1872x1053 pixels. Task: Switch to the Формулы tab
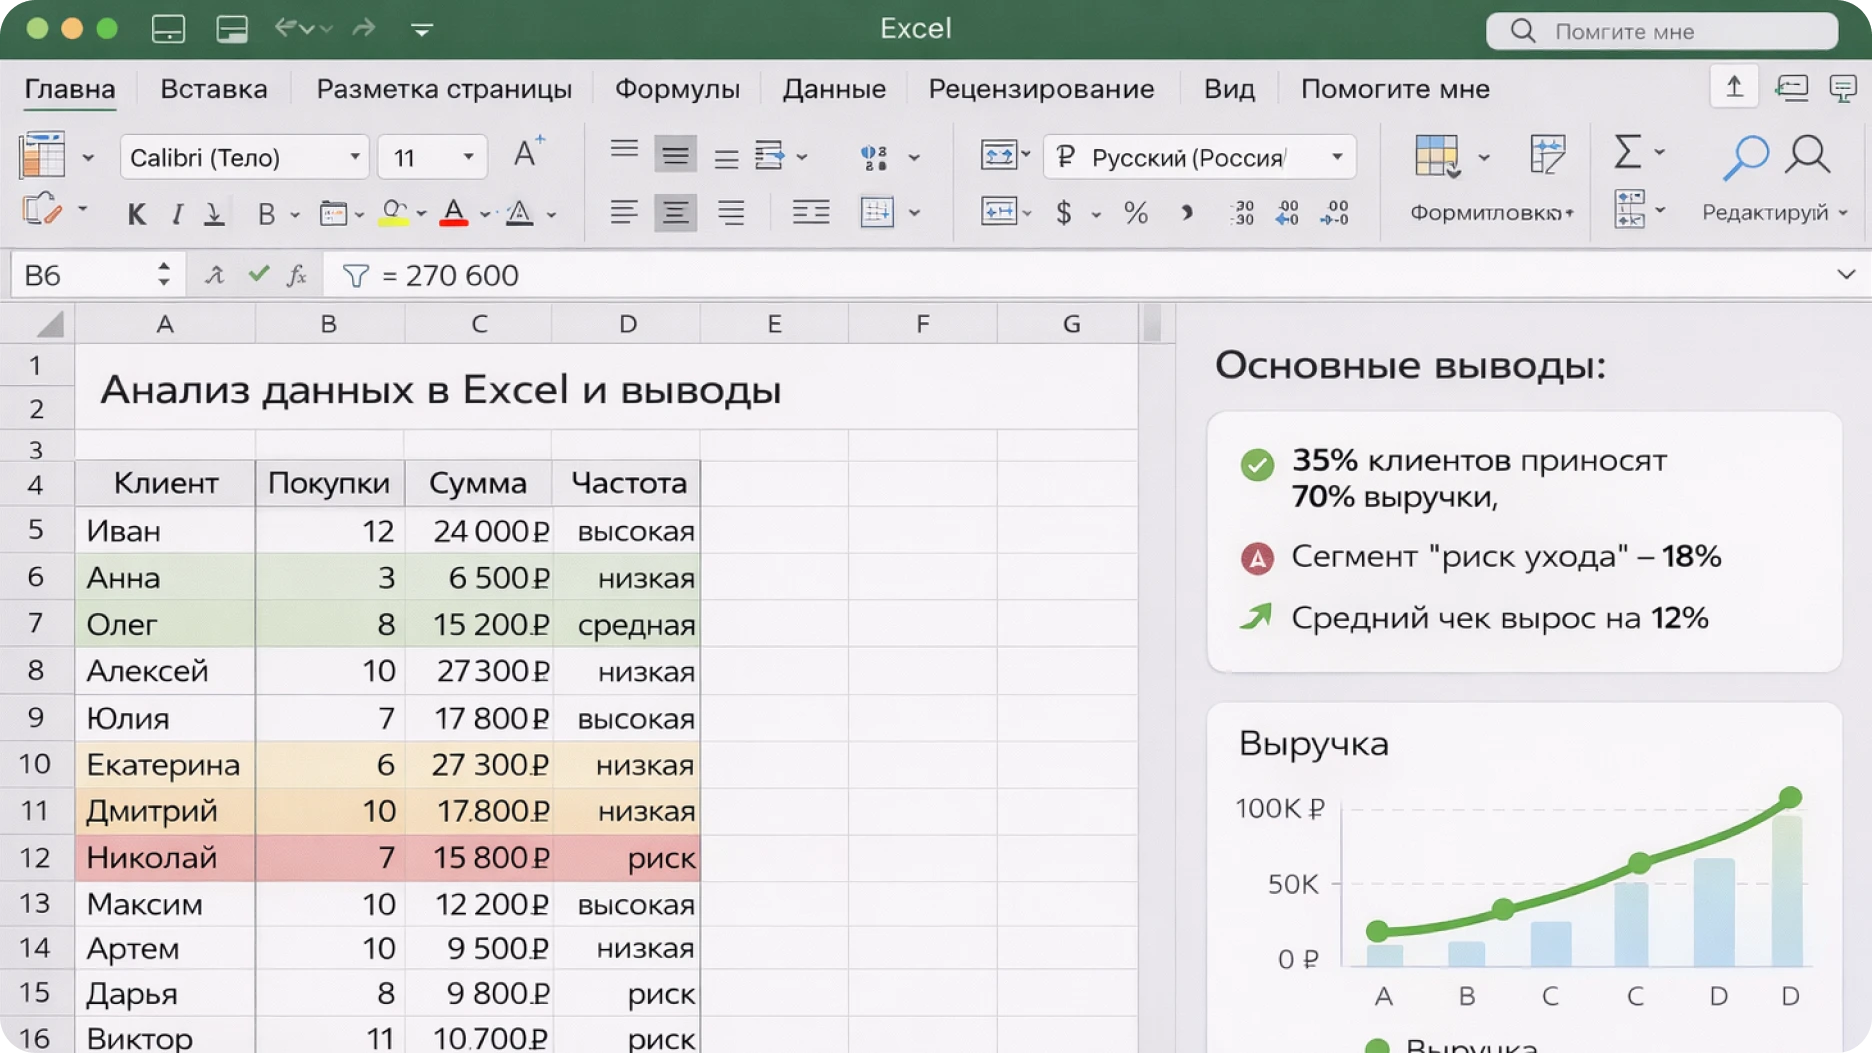coord(677,89)
